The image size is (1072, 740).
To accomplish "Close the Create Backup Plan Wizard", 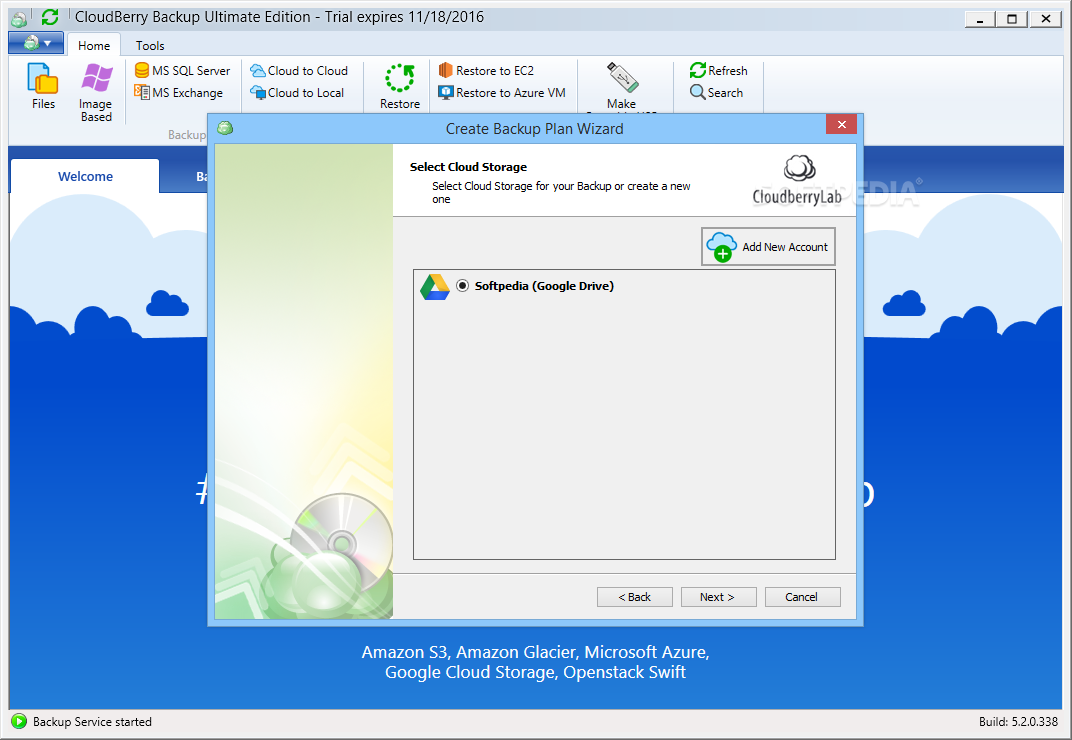I will click(842, 124).
